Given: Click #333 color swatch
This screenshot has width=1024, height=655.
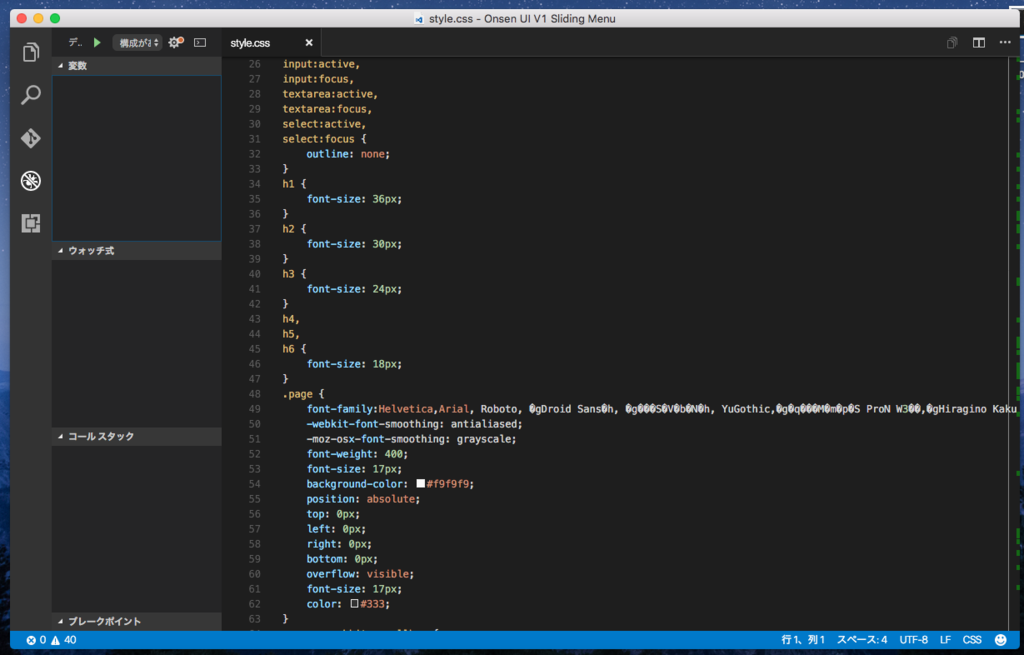Looking at the screenshot, I should (x=354, y=603).
